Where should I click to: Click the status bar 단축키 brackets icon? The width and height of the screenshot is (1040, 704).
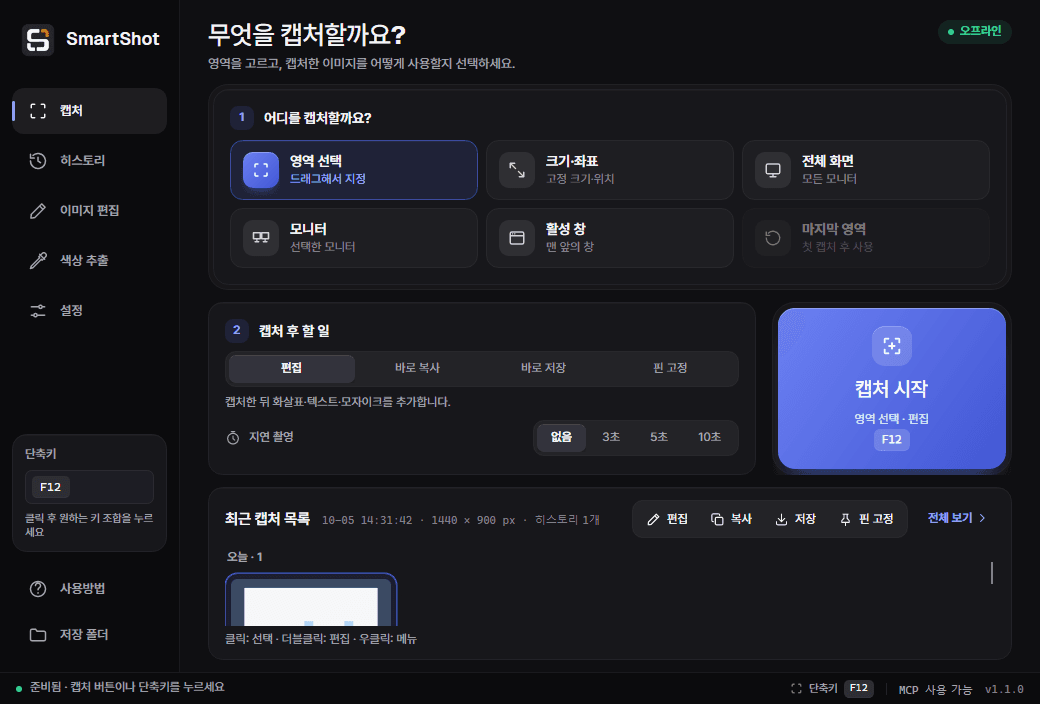[797, 689]
